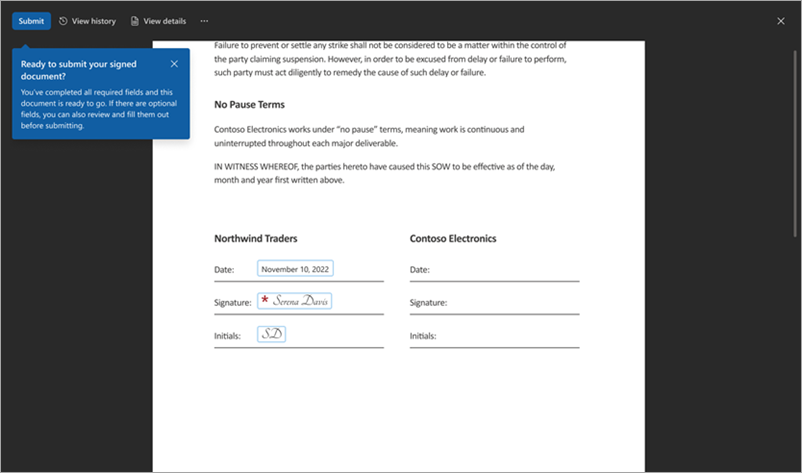Click the Contoso Electronics heading

(453, 238)
